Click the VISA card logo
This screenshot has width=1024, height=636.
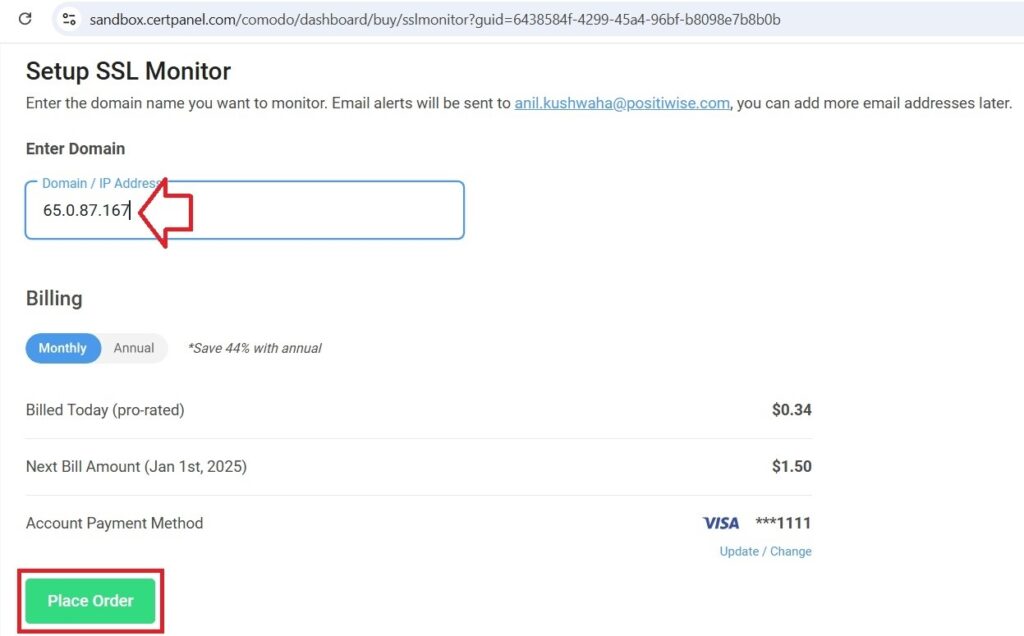pos(721,523)
